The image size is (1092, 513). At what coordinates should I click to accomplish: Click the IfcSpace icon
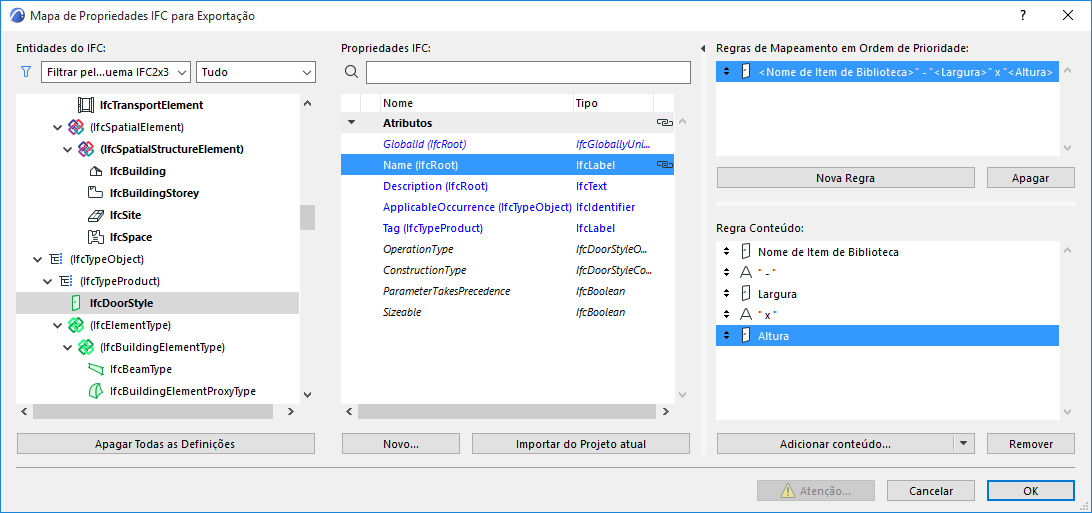(x=96, y=237)
